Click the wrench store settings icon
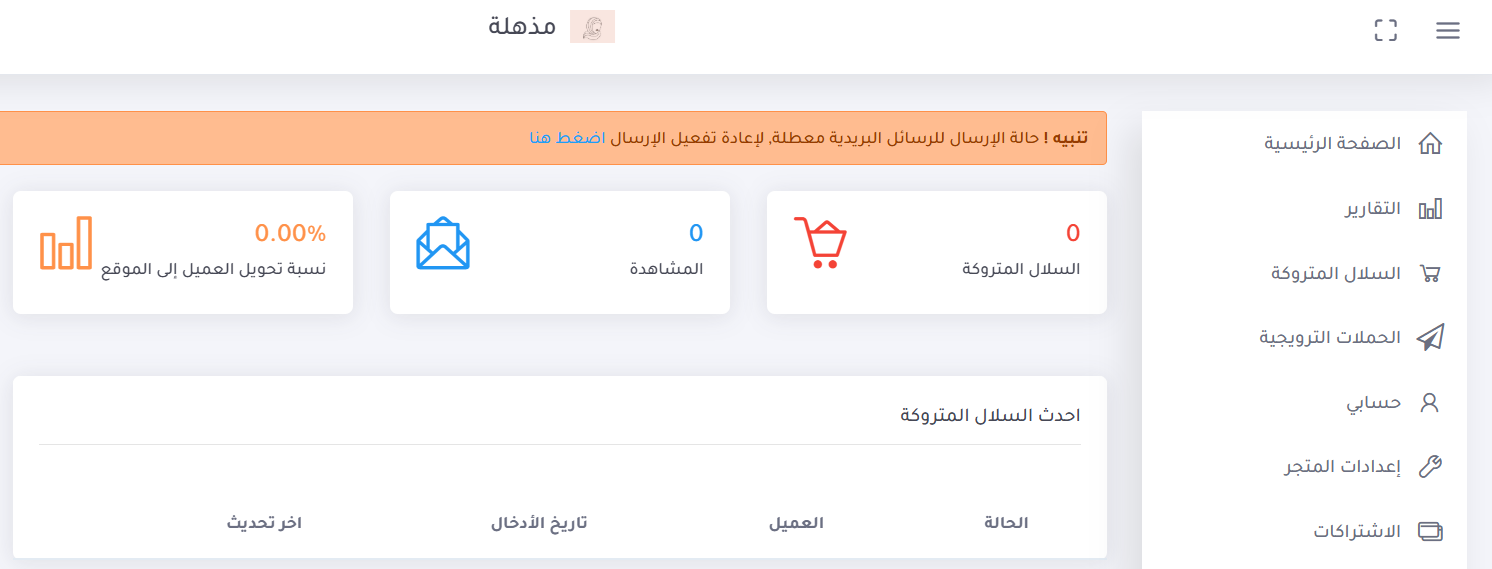This screenshot has width=1492, height=569. point(1430,467)
